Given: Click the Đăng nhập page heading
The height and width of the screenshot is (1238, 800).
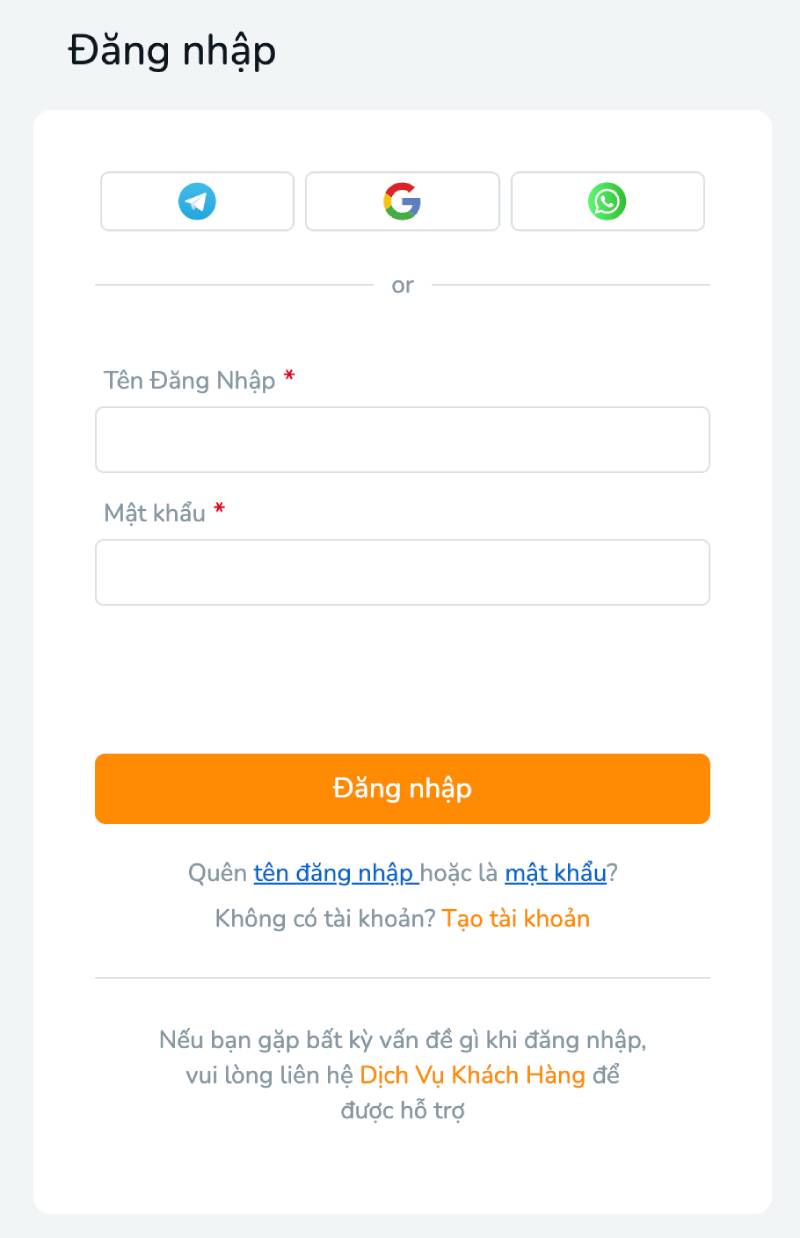Looking at the screenshot, I should [170, 50].
